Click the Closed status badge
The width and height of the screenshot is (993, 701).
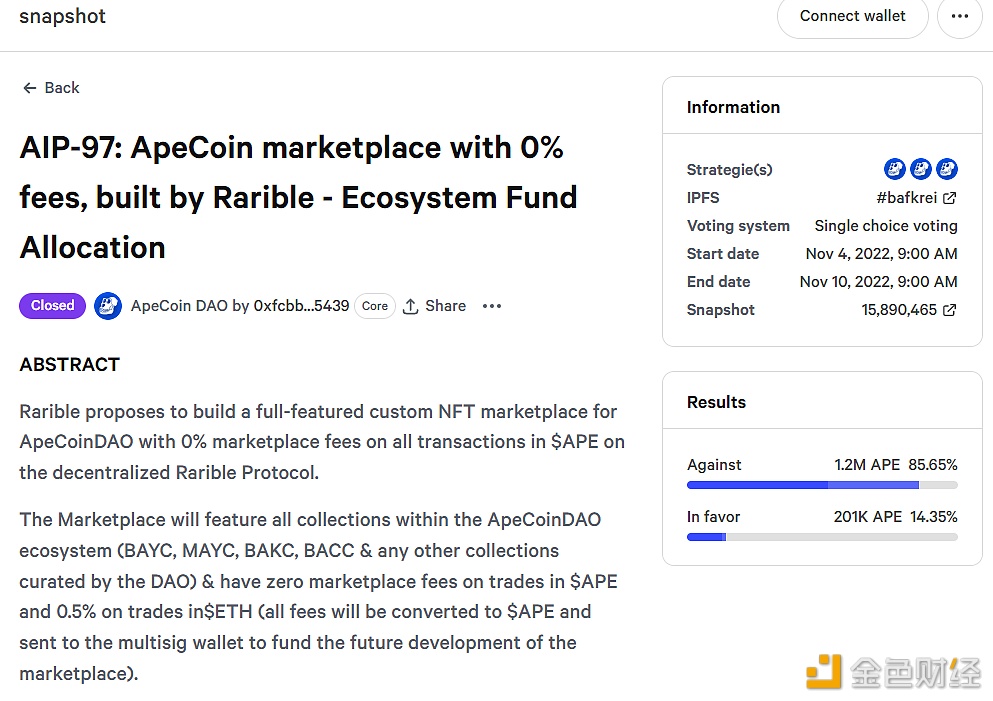[52, 306]
